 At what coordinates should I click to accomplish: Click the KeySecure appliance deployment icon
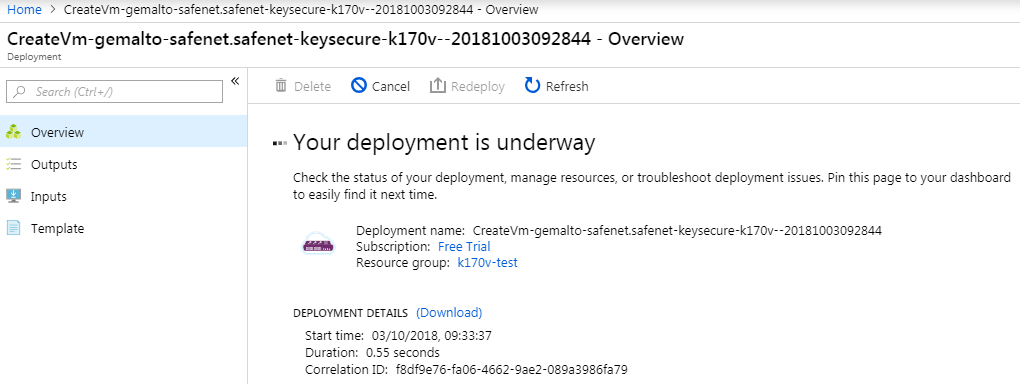(319, 243)
